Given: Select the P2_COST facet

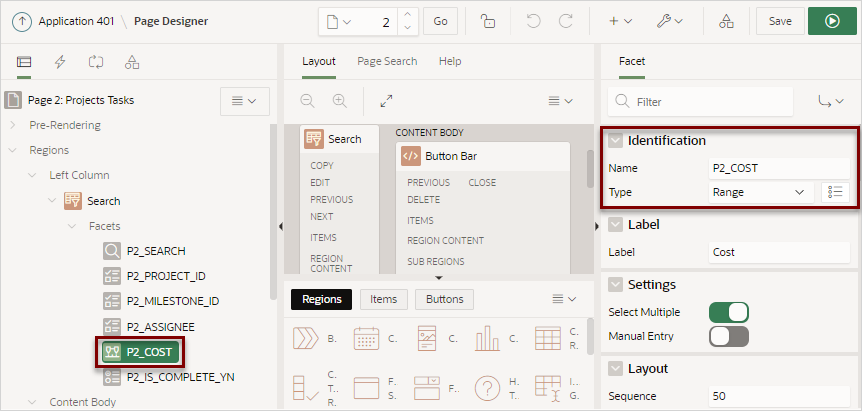Looking at the screenshot, I should [140, 352].
